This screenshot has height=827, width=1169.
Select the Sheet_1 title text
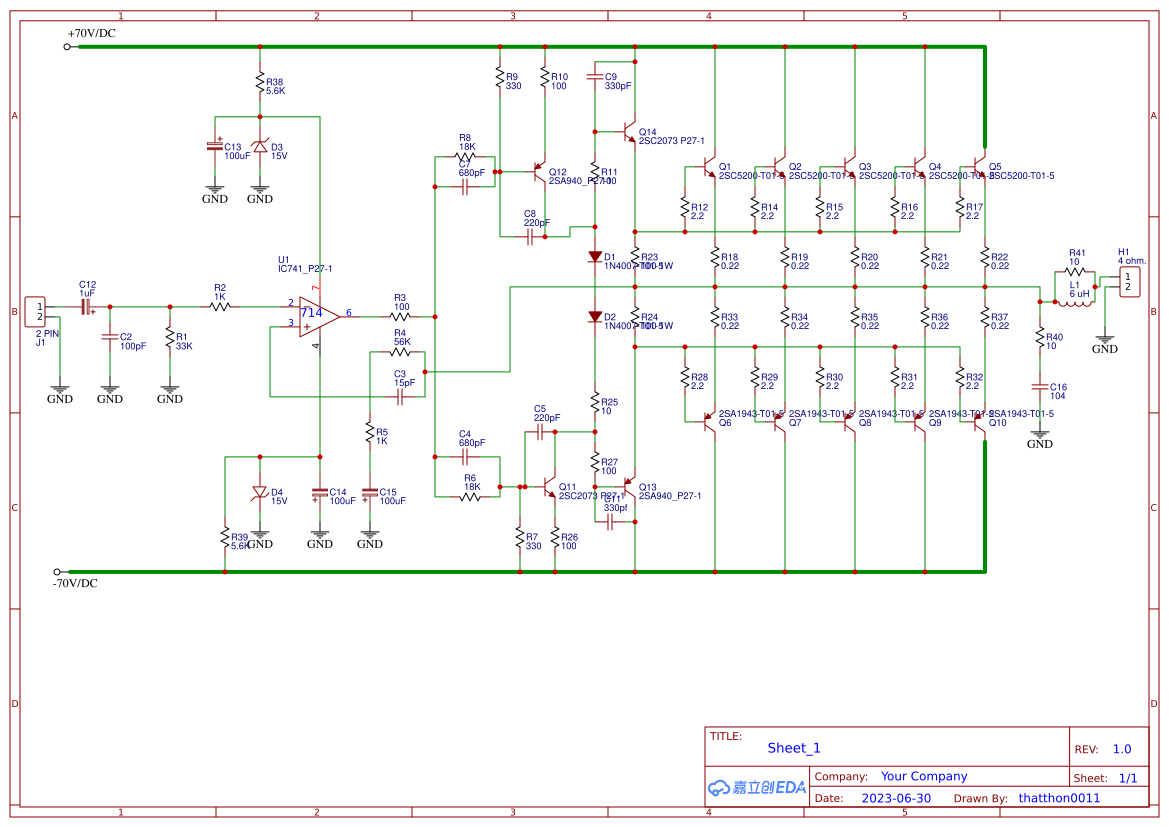pos(793,748)
